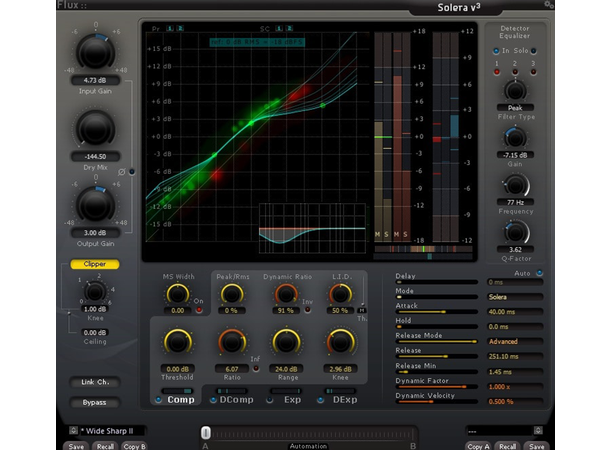
Task: Click the Dry Mix knob
Action: coord(95,129)
